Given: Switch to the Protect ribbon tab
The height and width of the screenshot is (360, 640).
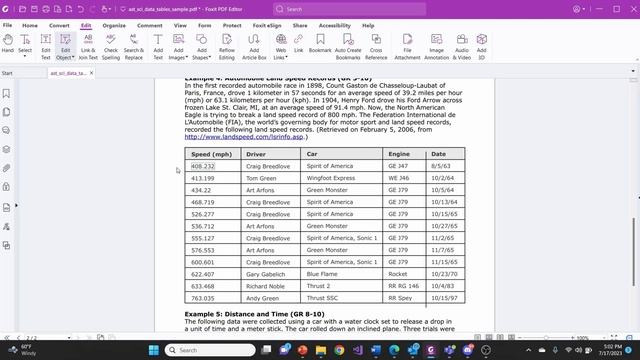Looking at the screenshot, I should (232, 25).
